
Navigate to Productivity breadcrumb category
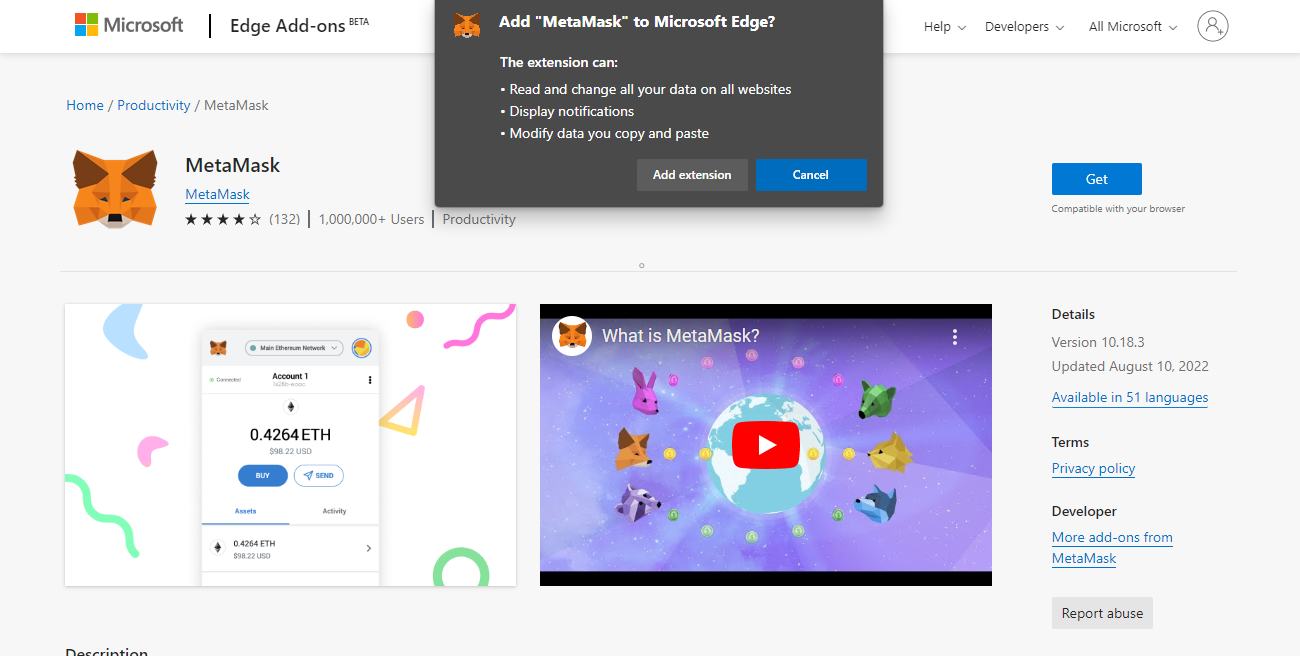click(x=153, y=105)
